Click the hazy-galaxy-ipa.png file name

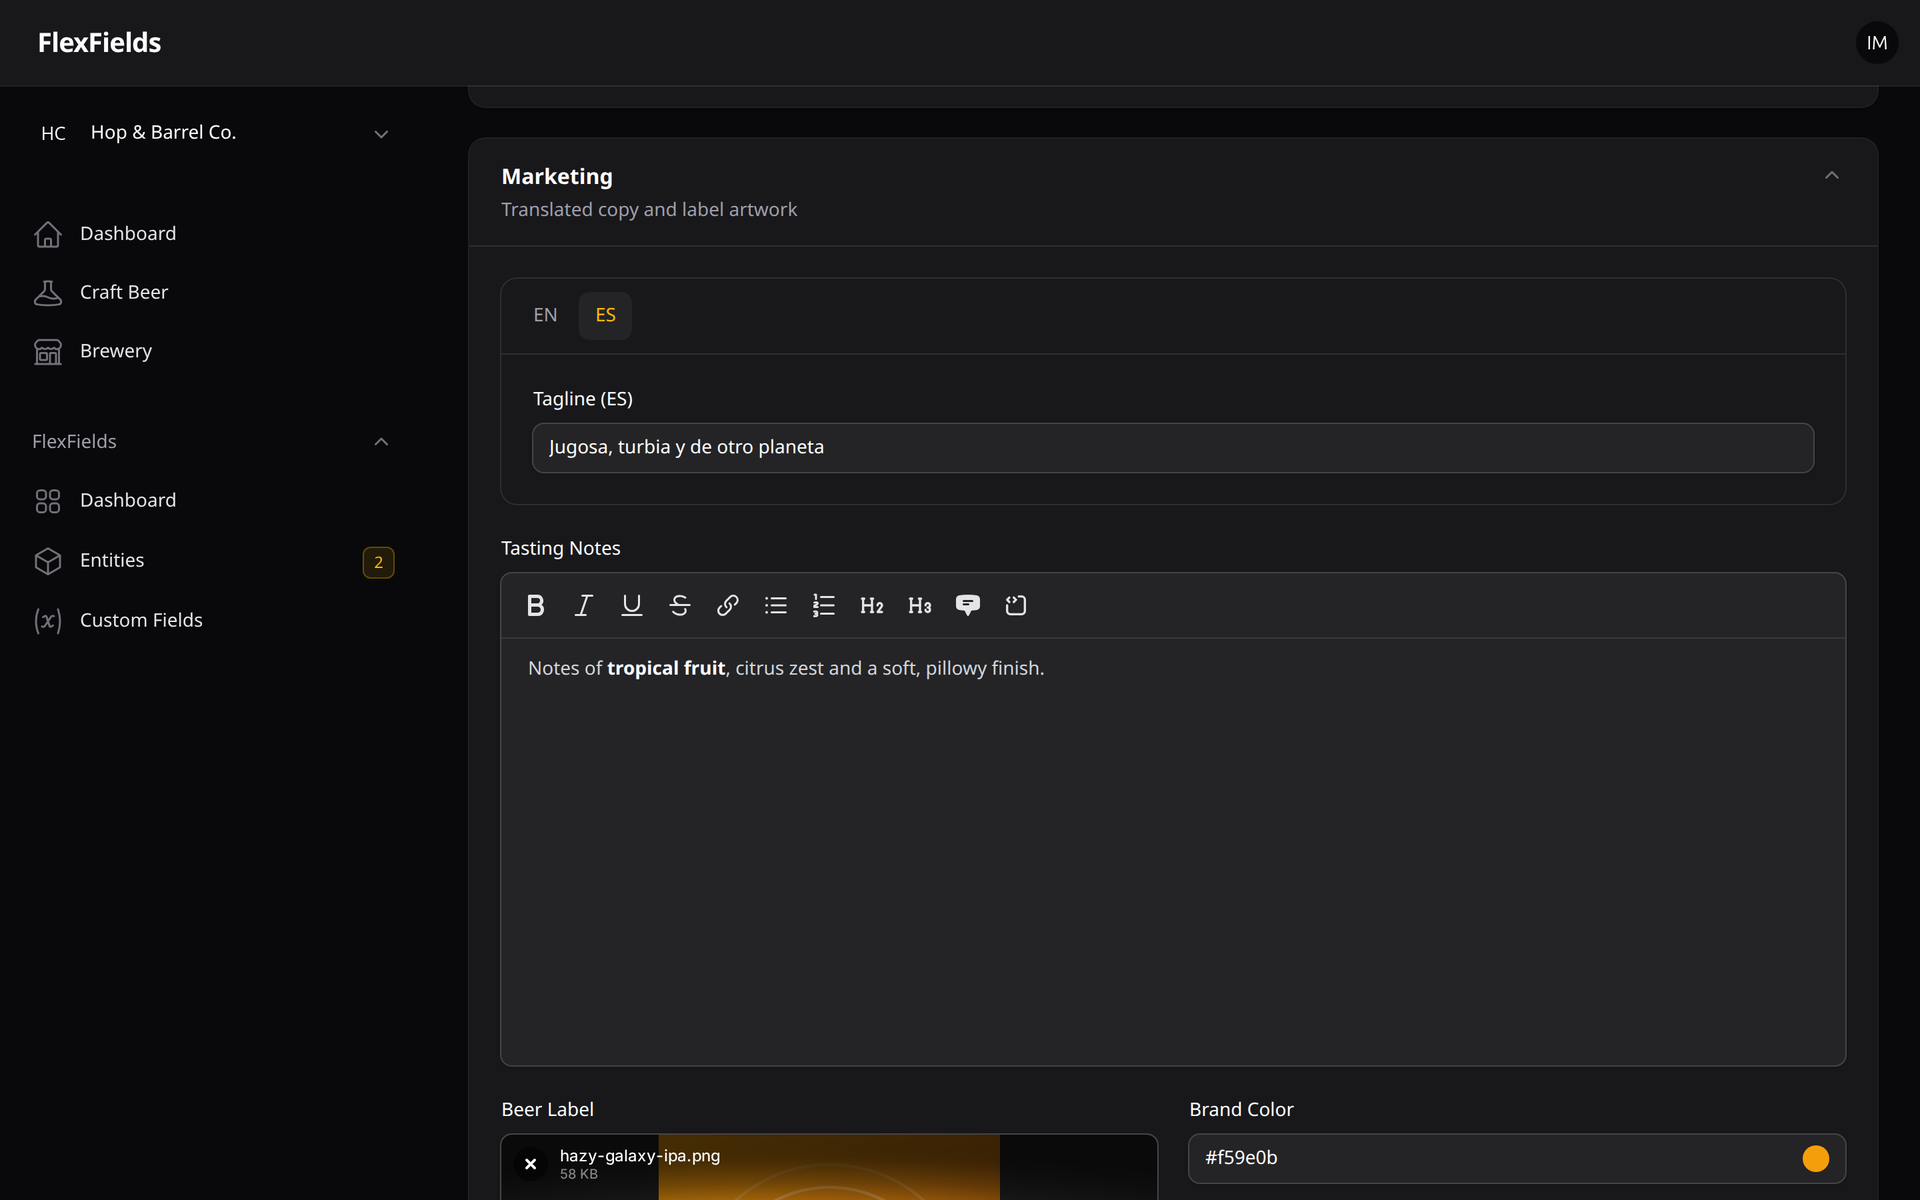point(640,1156)
